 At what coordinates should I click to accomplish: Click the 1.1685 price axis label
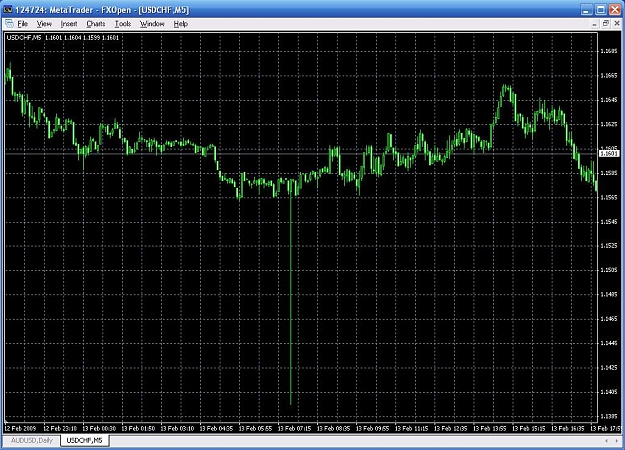tap(609, 51)
